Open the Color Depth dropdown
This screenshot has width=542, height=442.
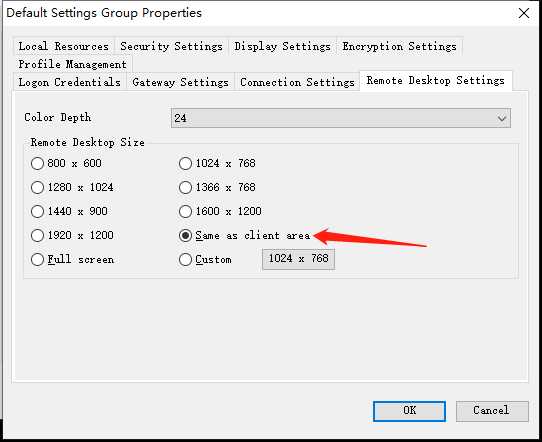[x=340, y=118]
